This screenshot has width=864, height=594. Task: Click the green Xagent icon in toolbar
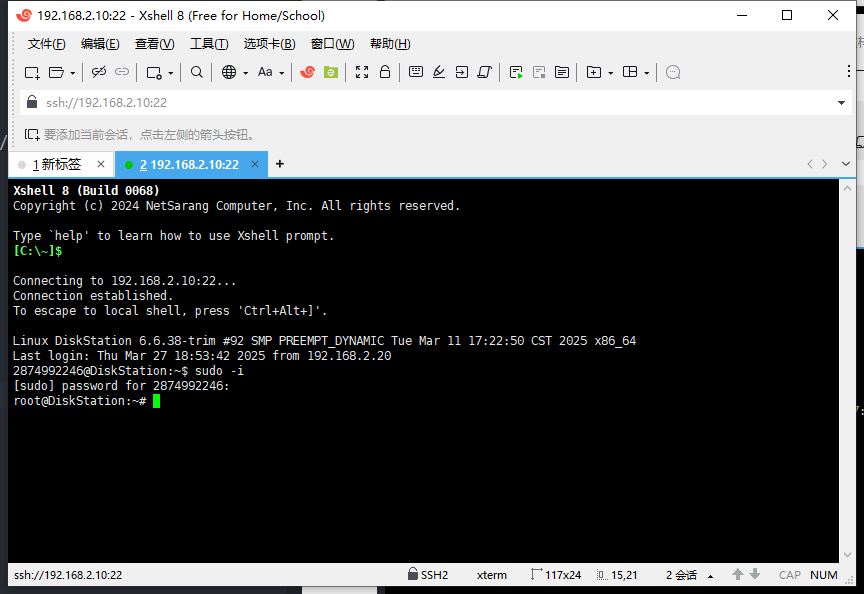pyautogui.click(x=331, y=72)
